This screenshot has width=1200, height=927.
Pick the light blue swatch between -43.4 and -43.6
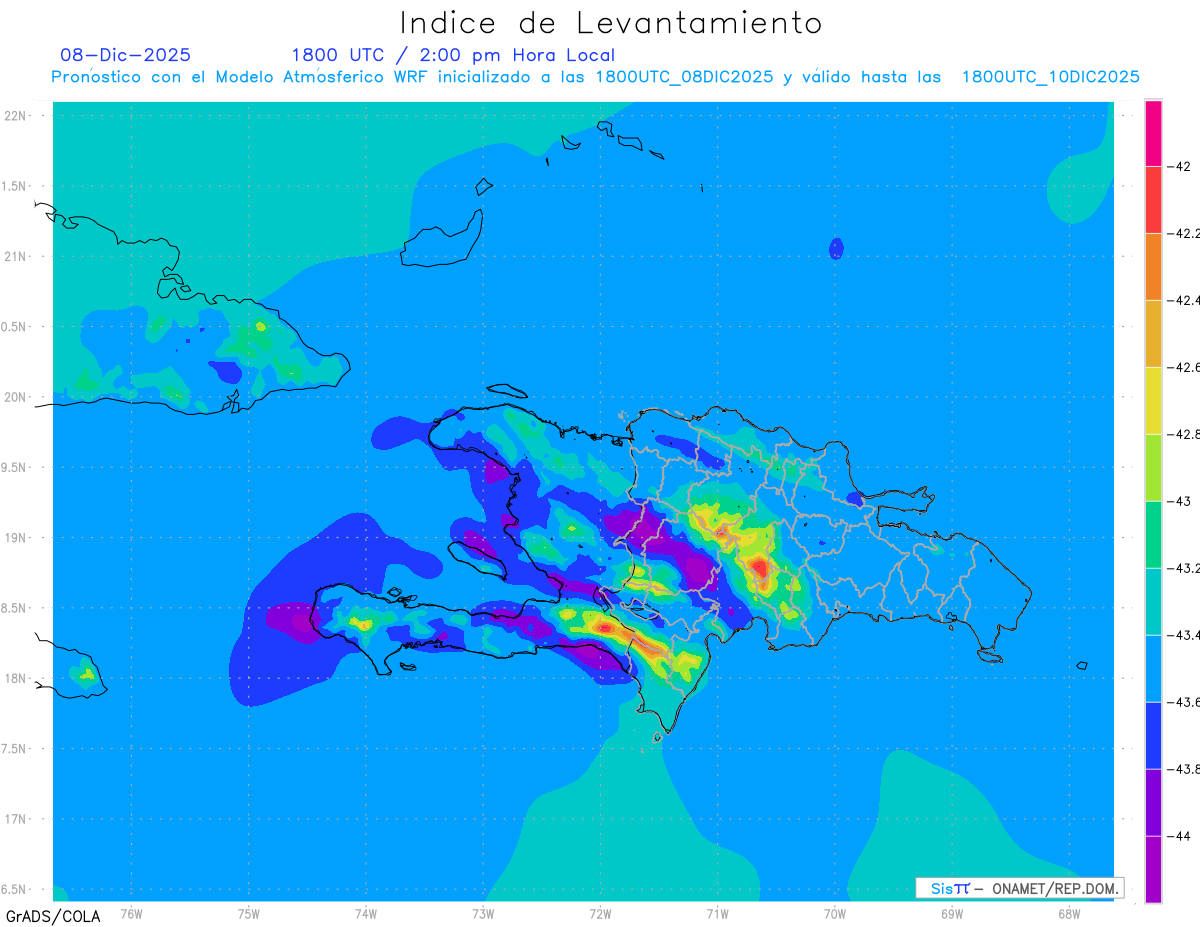point(1153,669)
